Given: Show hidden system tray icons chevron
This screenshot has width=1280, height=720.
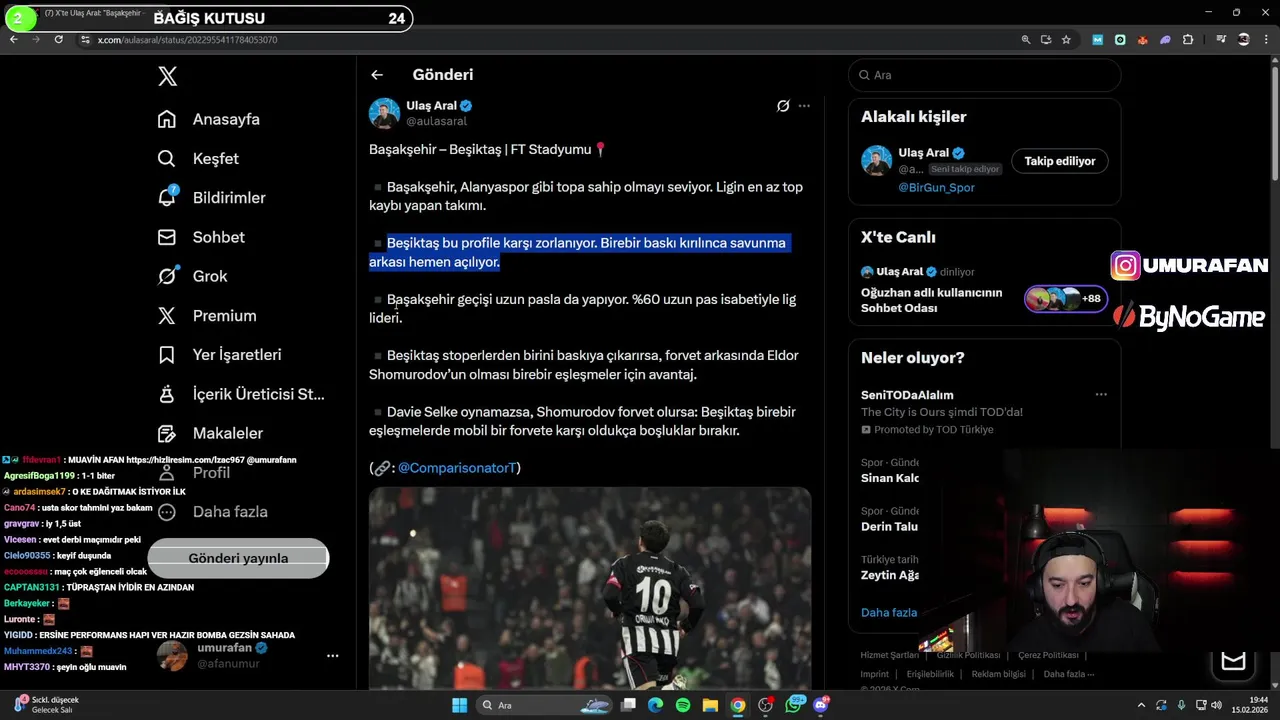Looking at the screenshot, I should [x=1142, y=705].
